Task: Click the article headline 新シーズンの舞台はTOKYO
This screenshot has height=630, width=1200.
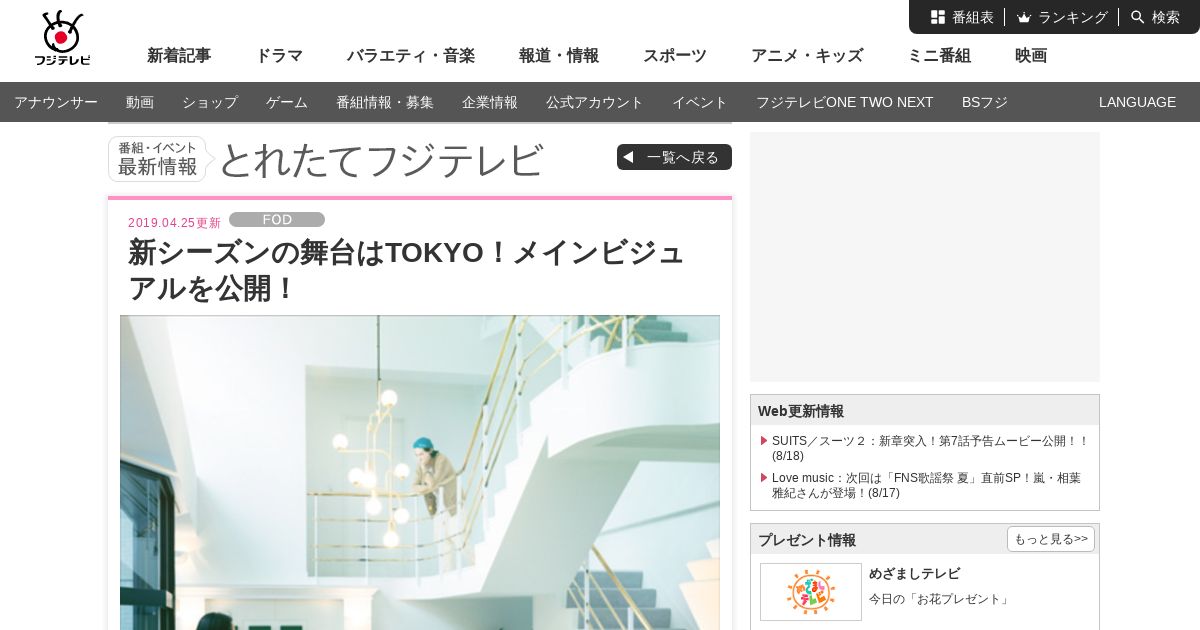Action: tap(406, 270)
